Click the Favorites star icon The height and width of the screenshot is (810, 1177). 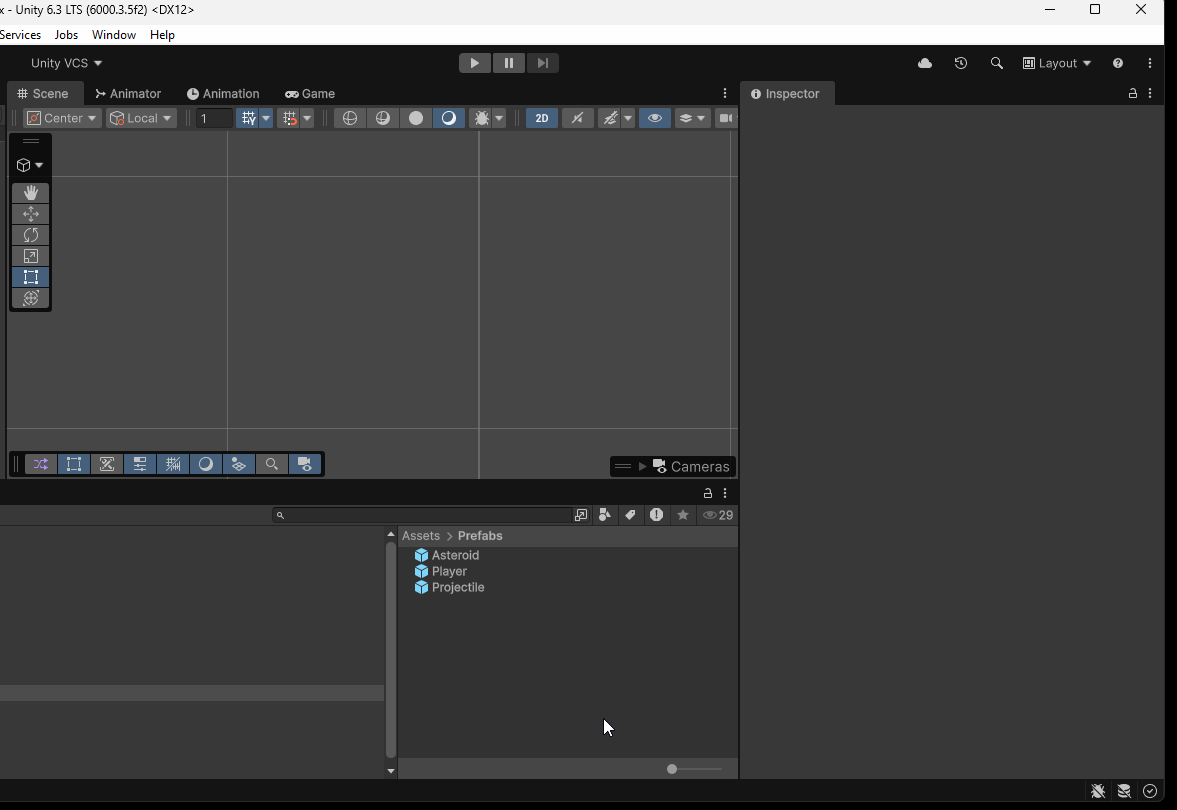[683, 515]
